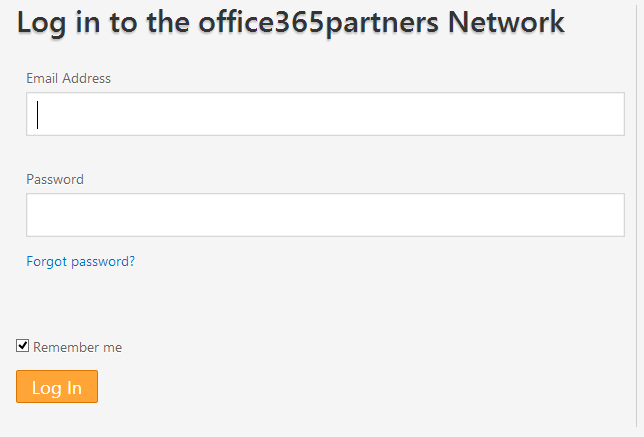Viewport: 644px width, 437px height.
Task: Click the text box below the Password label
Action: tap(325, 215)
